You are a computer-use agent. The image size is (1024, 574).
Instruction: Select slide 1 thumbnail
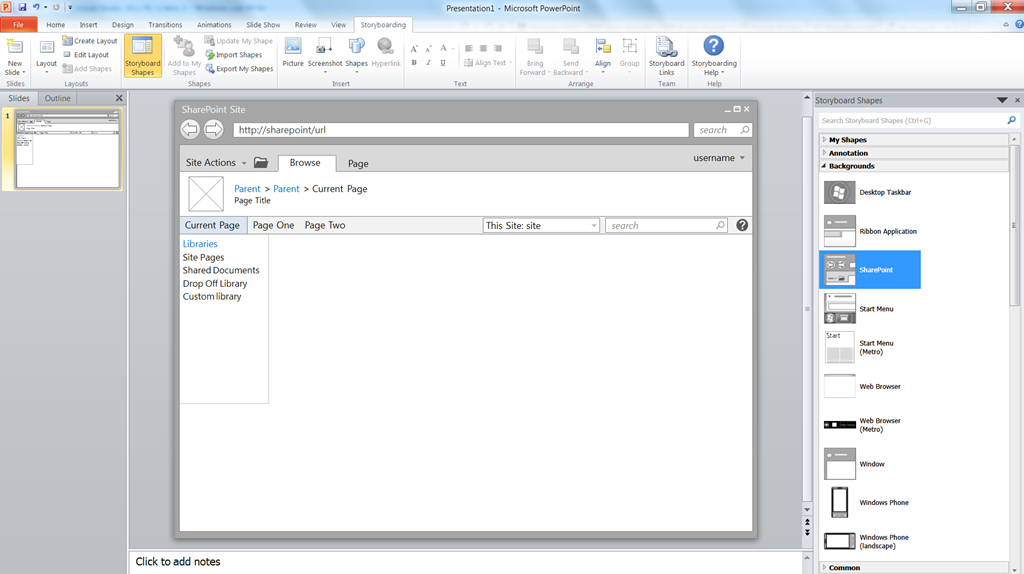(x=68, y=149)
